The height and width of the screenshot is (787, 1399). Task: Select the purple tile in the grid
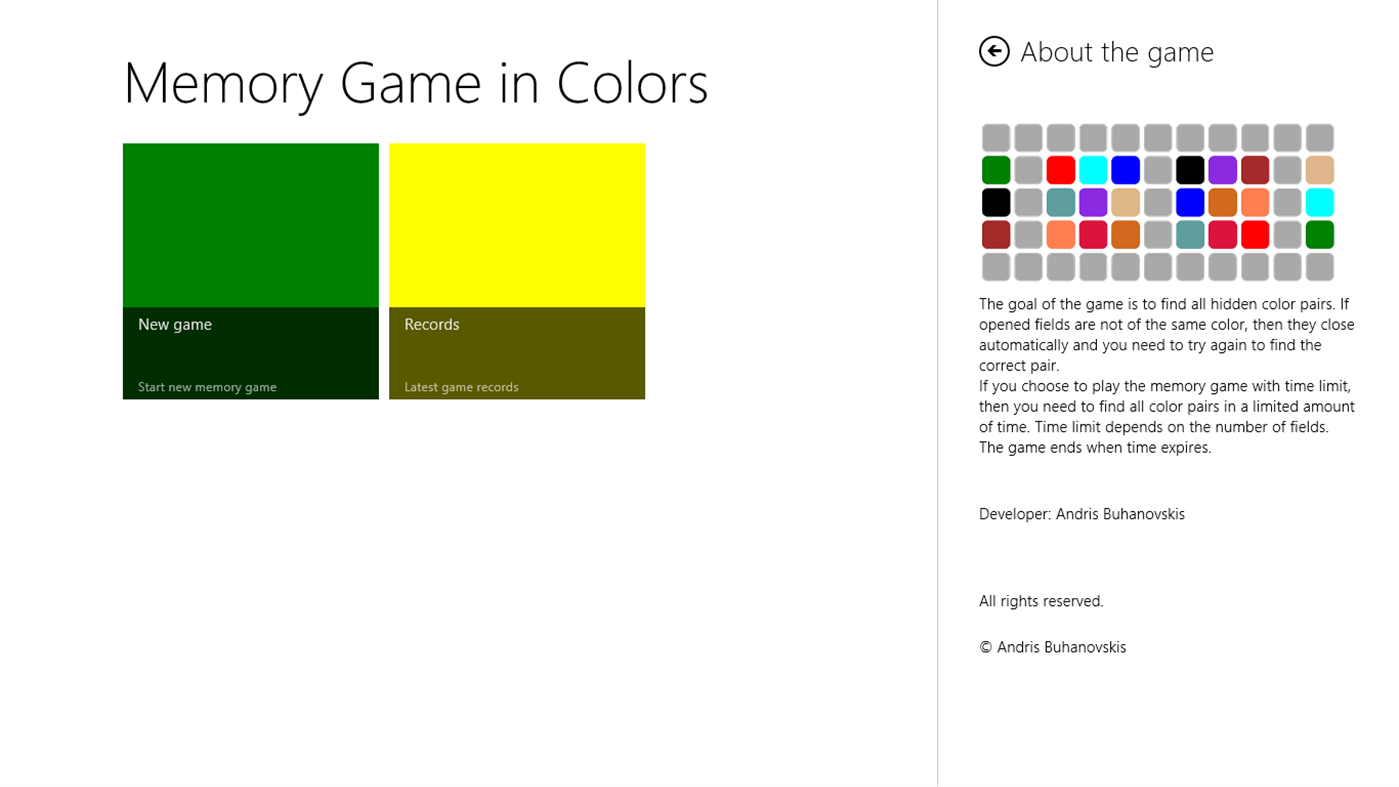(x=1221, y=169)
